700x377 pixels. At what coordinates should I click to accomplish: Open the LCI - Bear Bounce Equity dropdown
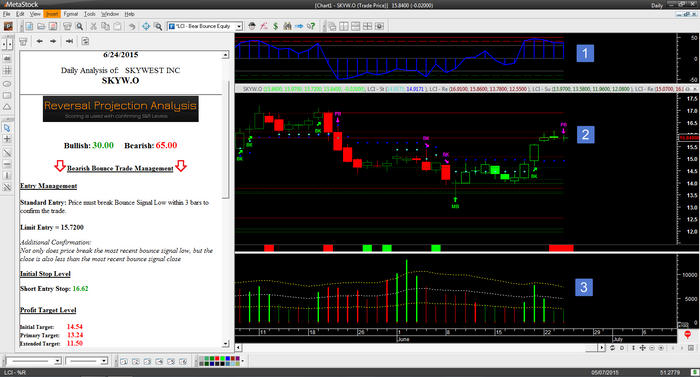coord(205,26)
